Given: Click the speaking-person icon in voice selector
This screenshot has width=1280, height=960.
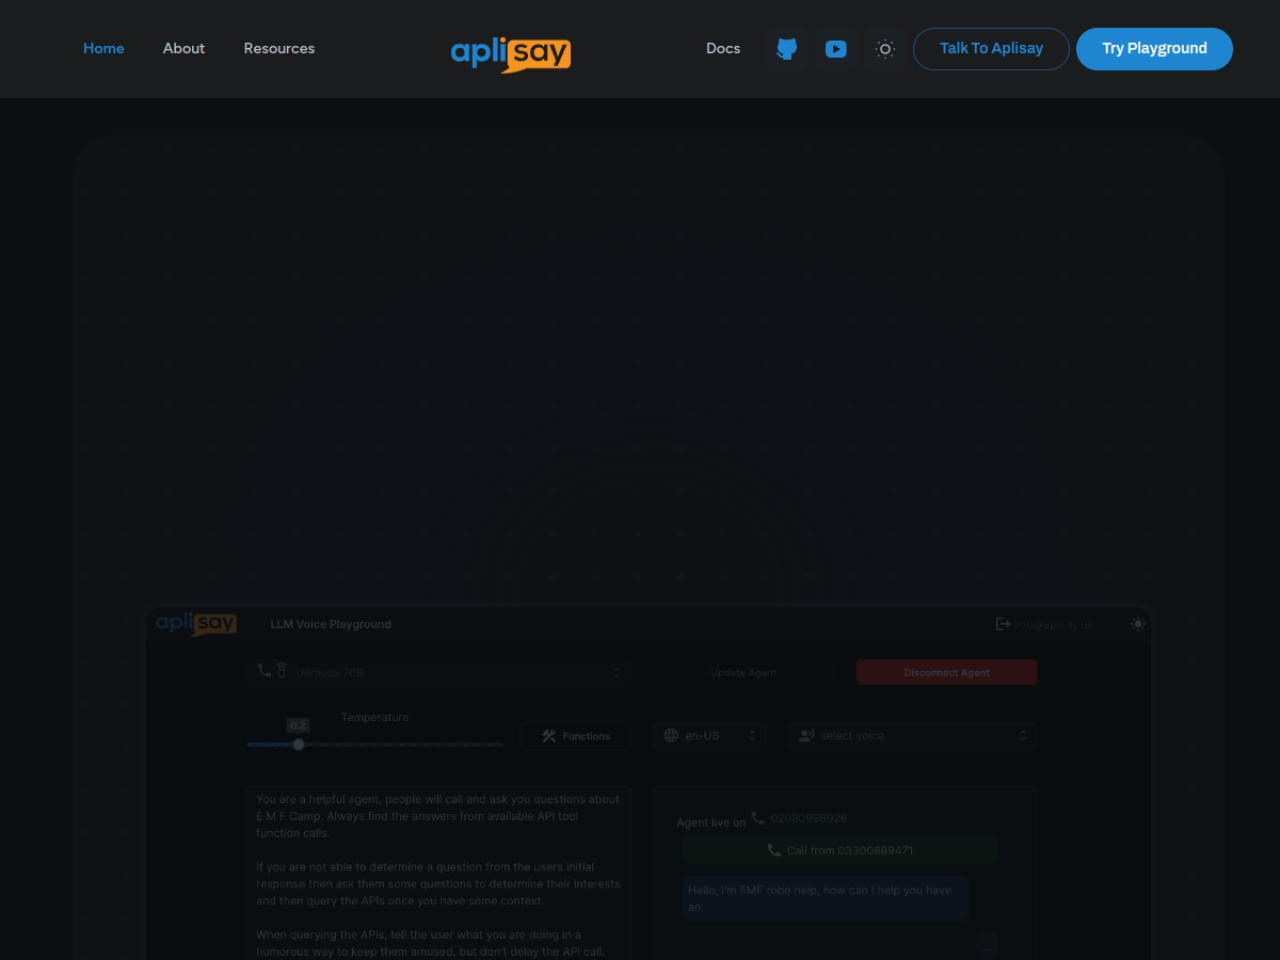Looking at the screenshot, I should pos(807,735).
